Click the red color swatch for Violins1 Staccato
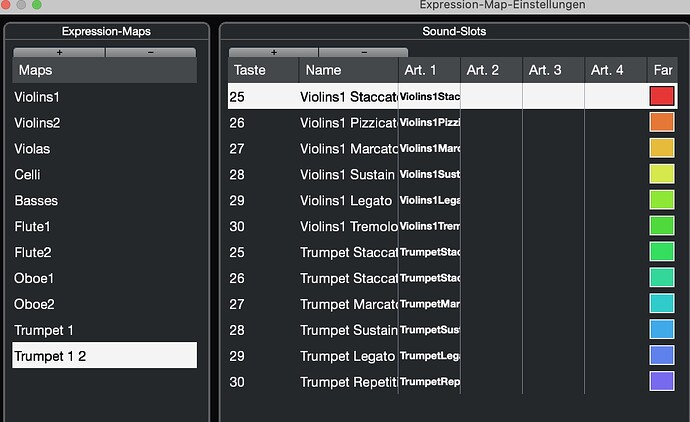The image size is (690, 422). click(x=662, y=96)
